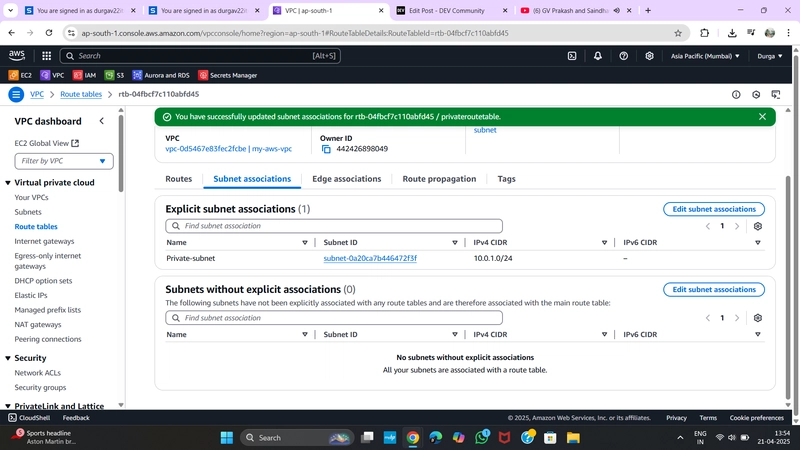Open subnet-0a20ca7b446472f3f link
The image size is (800, 450).
(x=370, y=258)
